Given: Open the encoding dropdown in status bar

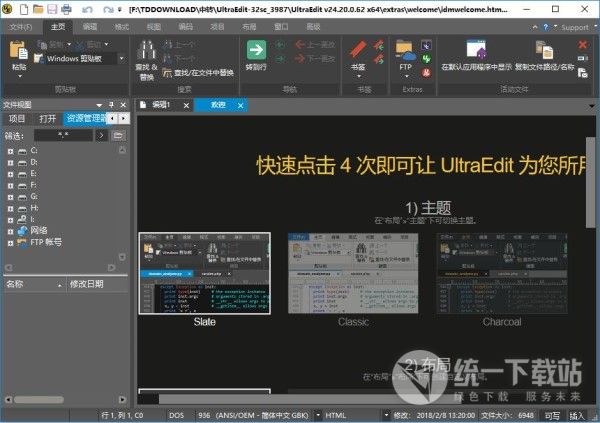Looking at the screenshot, I should pyautogui.click(x=318, y=415).
